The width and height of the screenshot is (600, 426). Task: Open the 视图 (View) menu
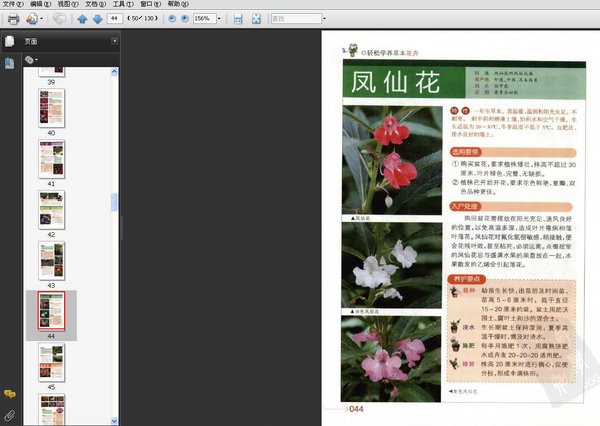pos(63,5)
